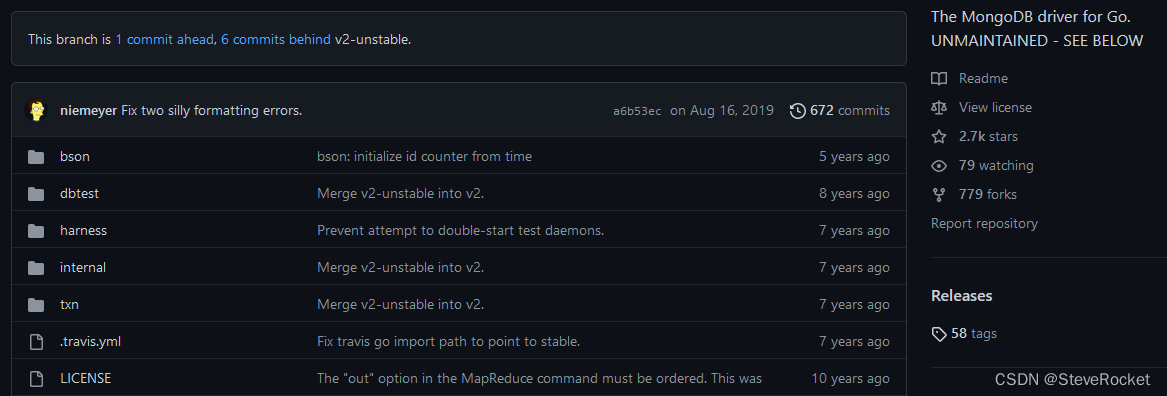Click the license scale icon
This screenshot has height=396, width=1167.
coord(939,107)
